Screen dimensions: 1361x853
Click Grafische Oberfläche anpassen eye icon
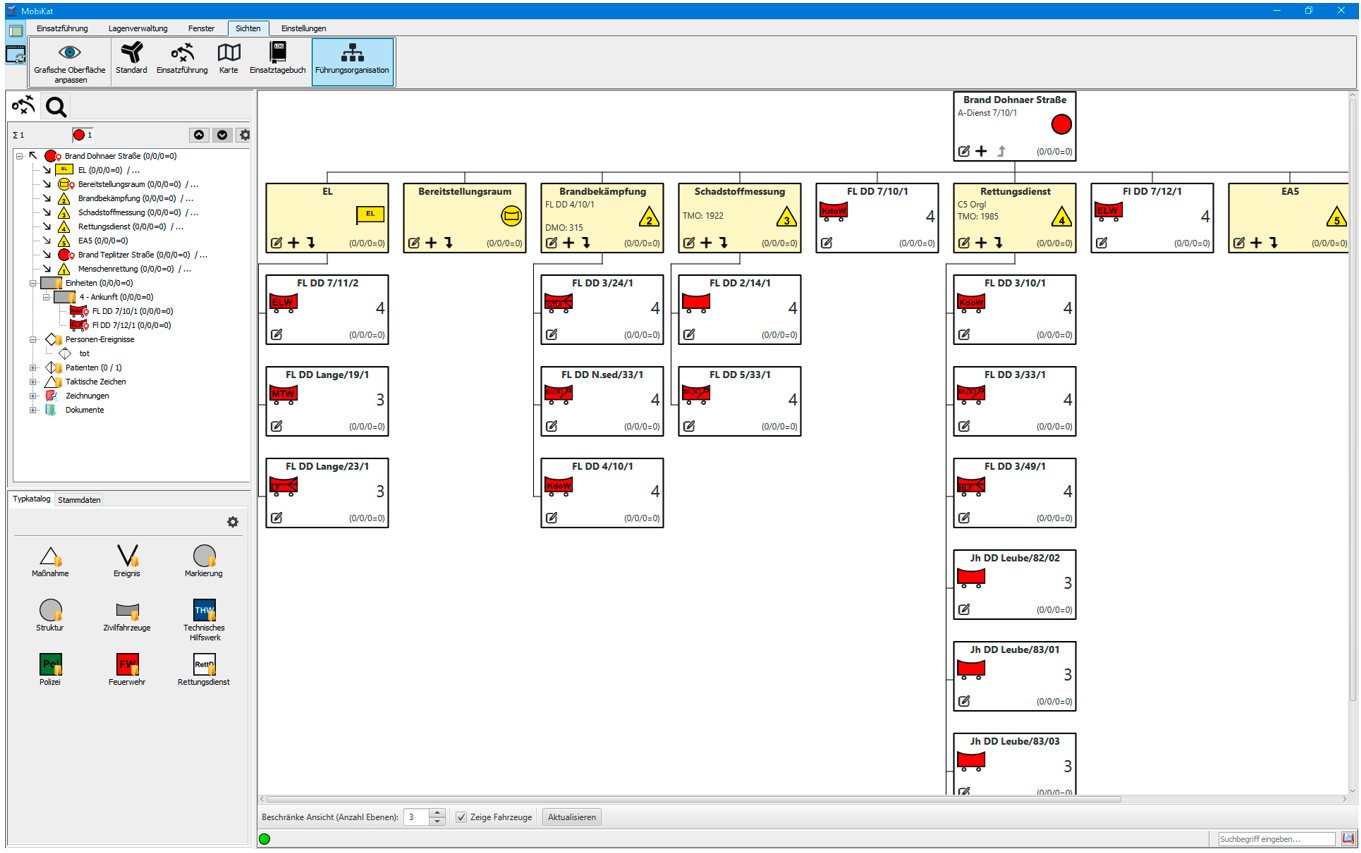point(69,53)
